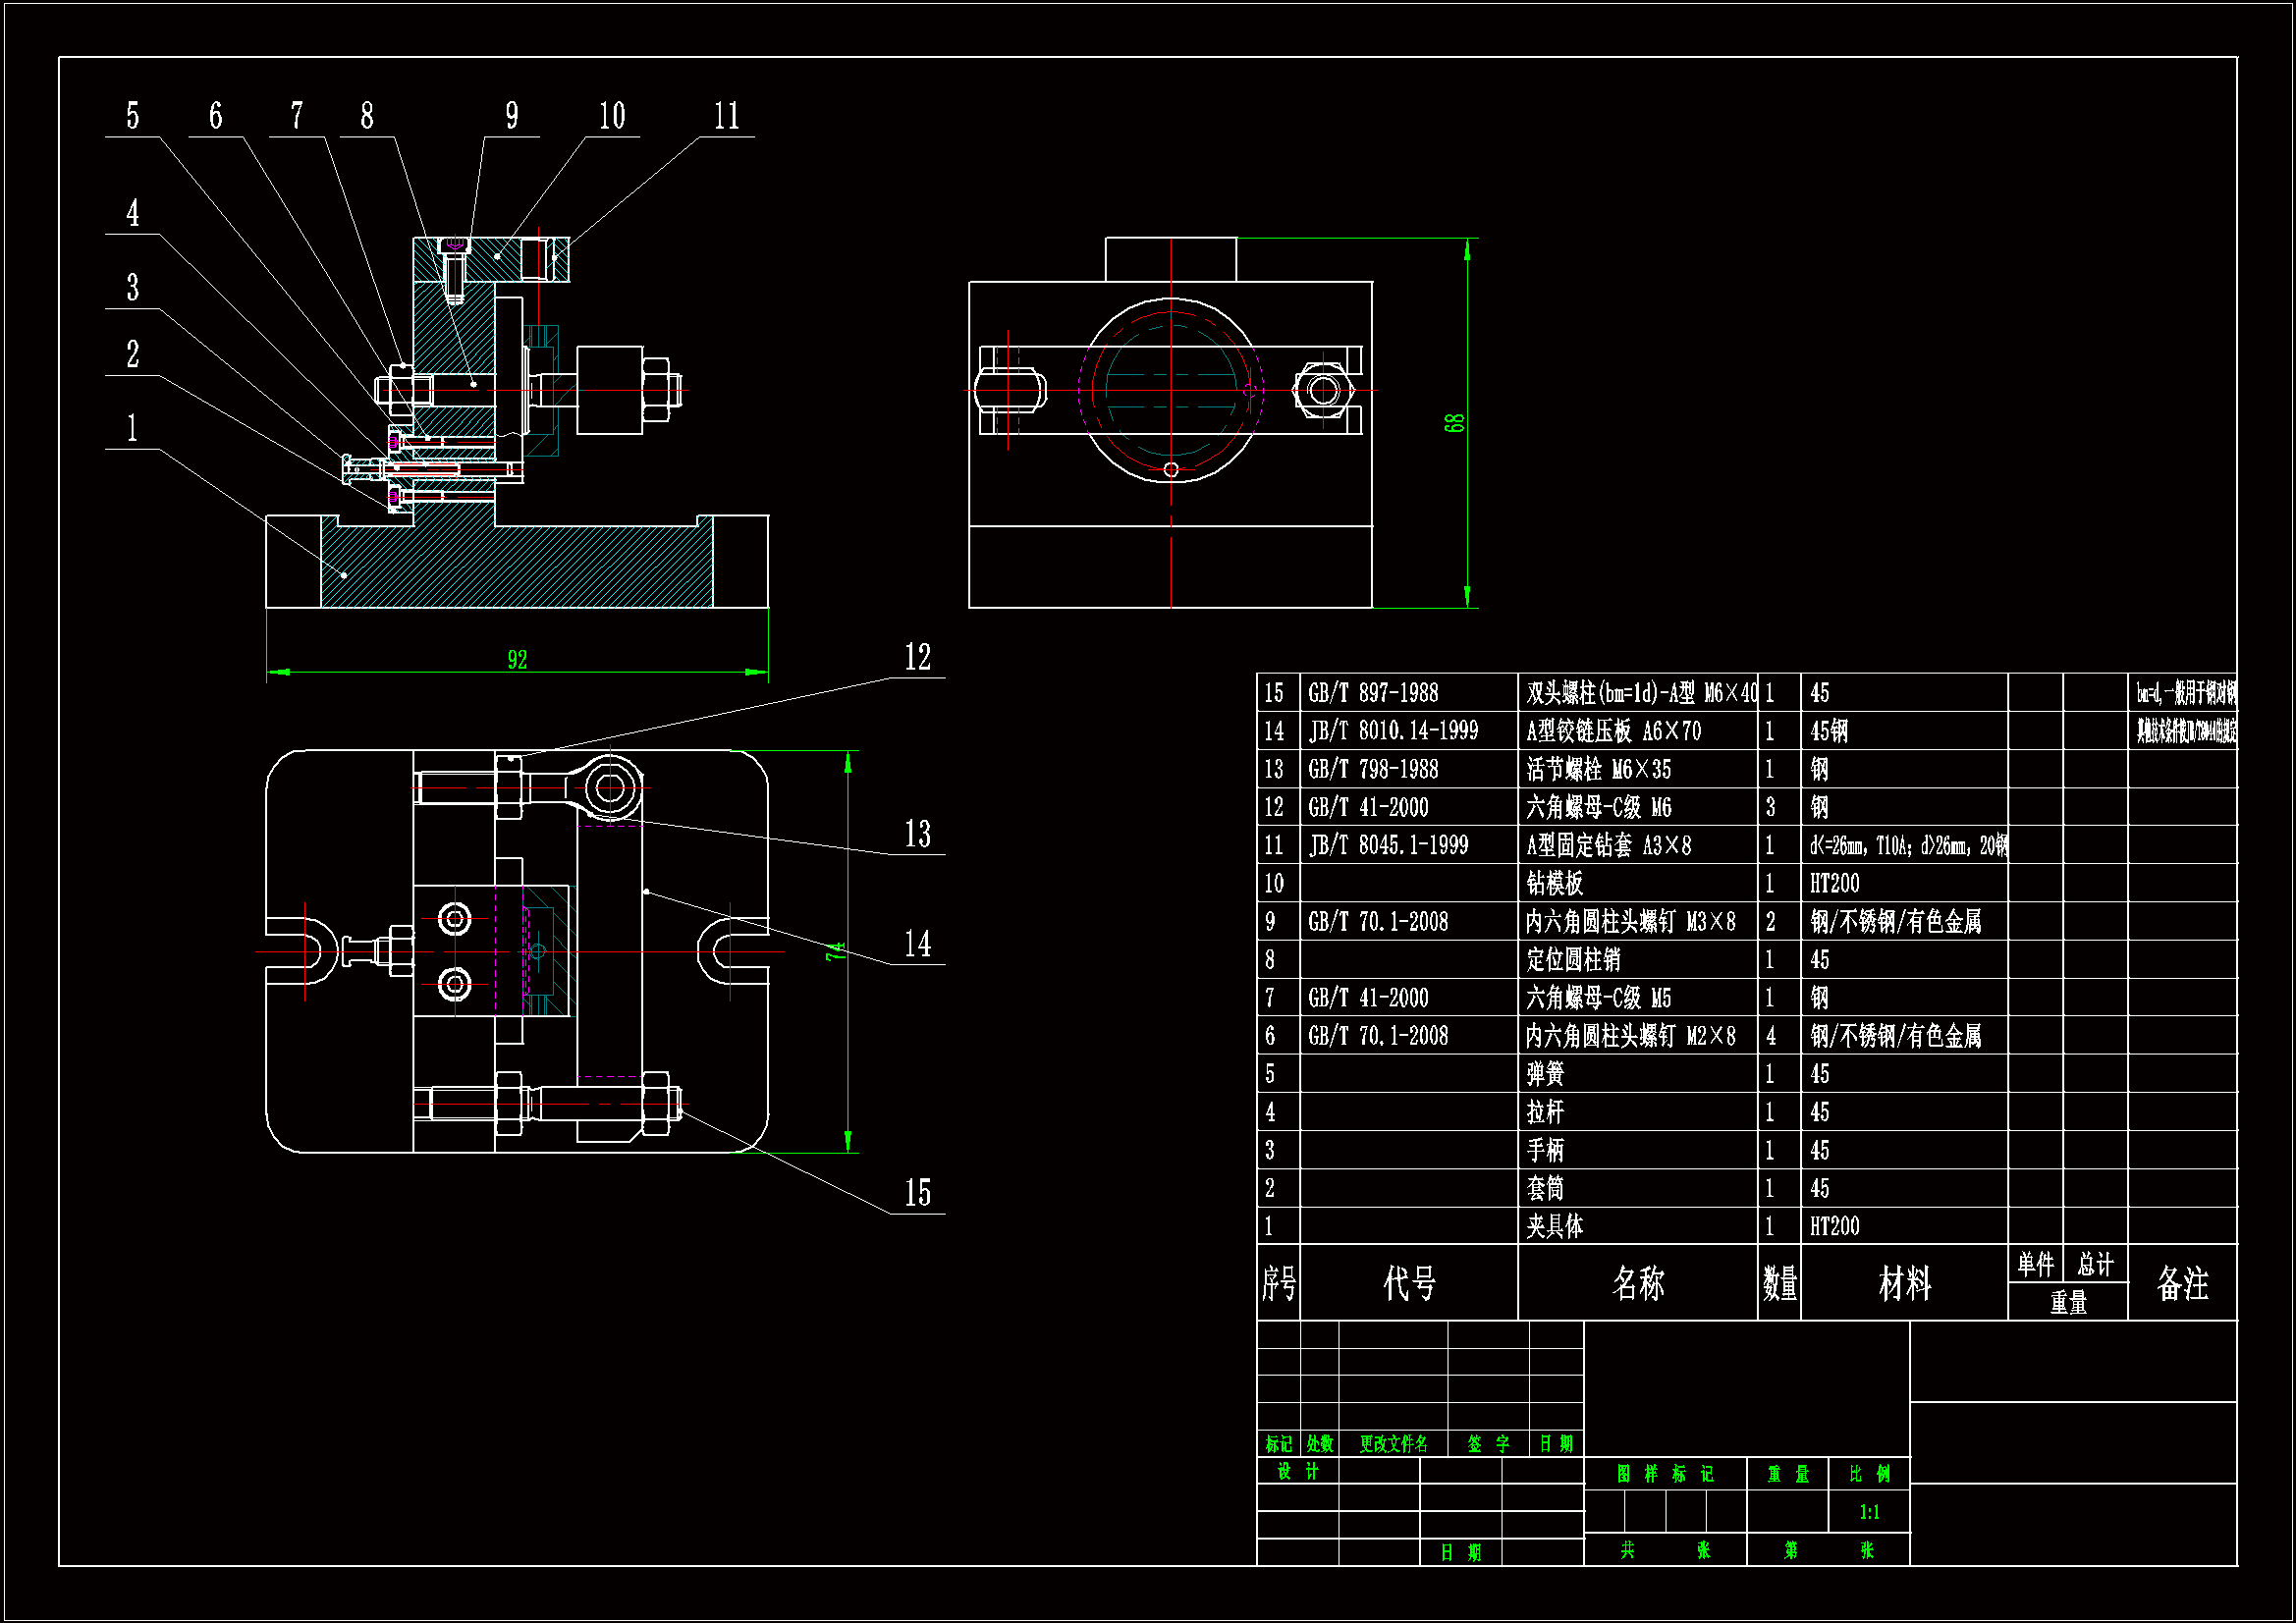Click the 设计 label in title block

[x=1298, y=1471]
